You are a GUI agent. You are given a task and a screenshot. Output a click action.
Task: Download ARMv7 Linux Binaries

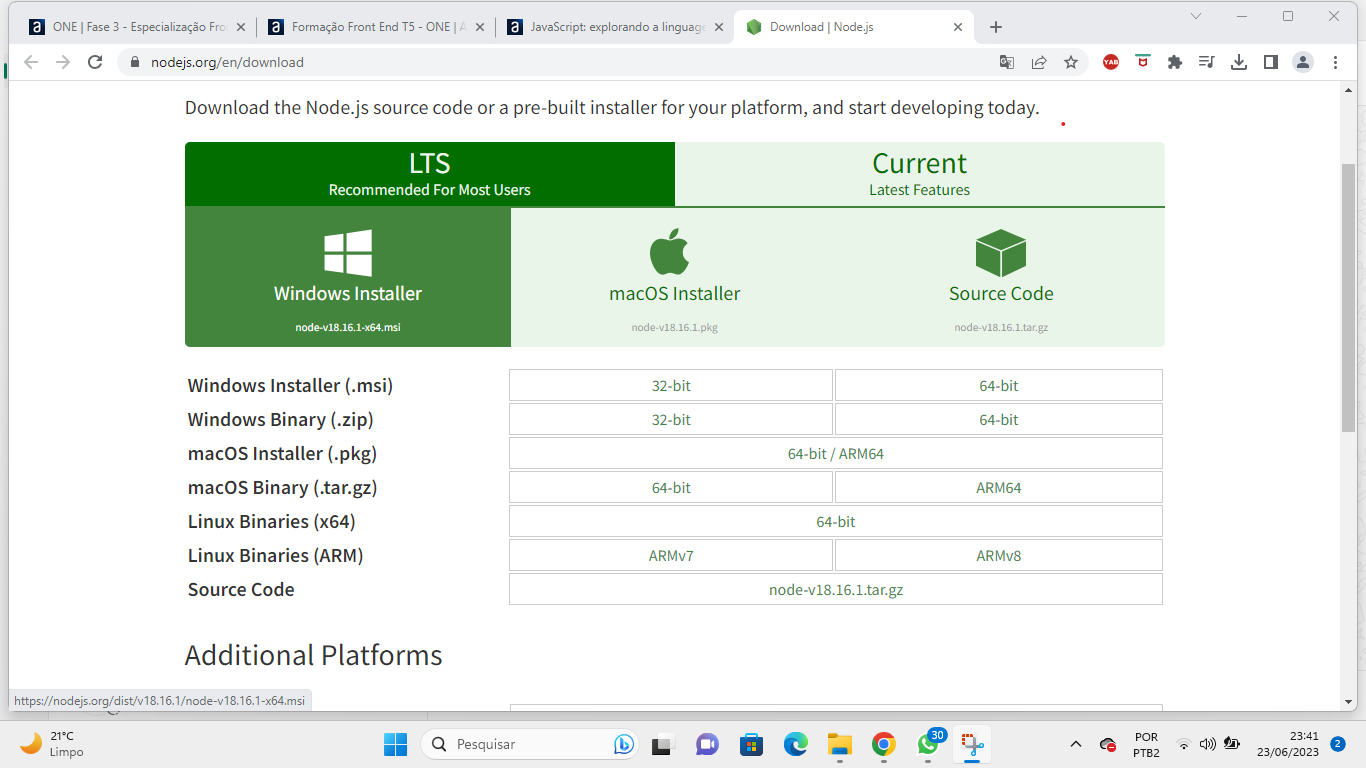(x=671, y=555)
